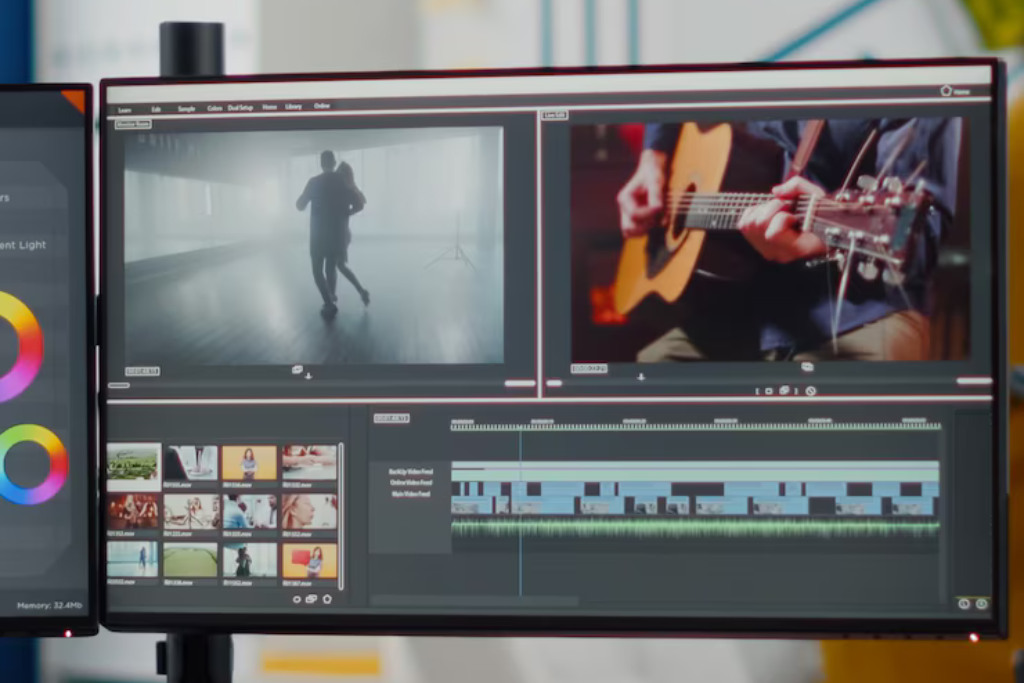Open the Library menu

click(293, 106)
